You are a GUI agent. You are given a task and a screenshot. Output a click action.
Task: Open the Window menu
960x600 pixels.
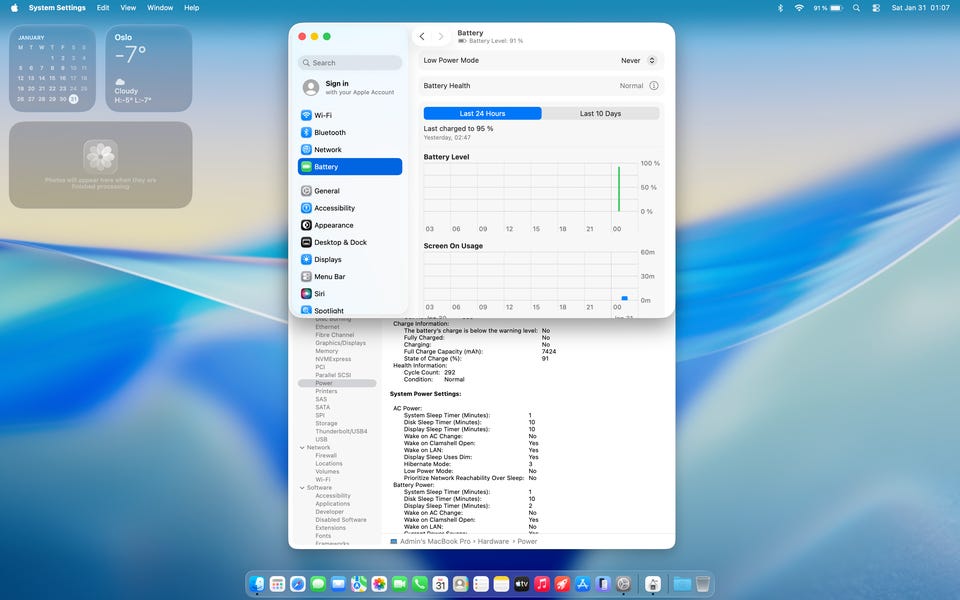click(160, 8)
